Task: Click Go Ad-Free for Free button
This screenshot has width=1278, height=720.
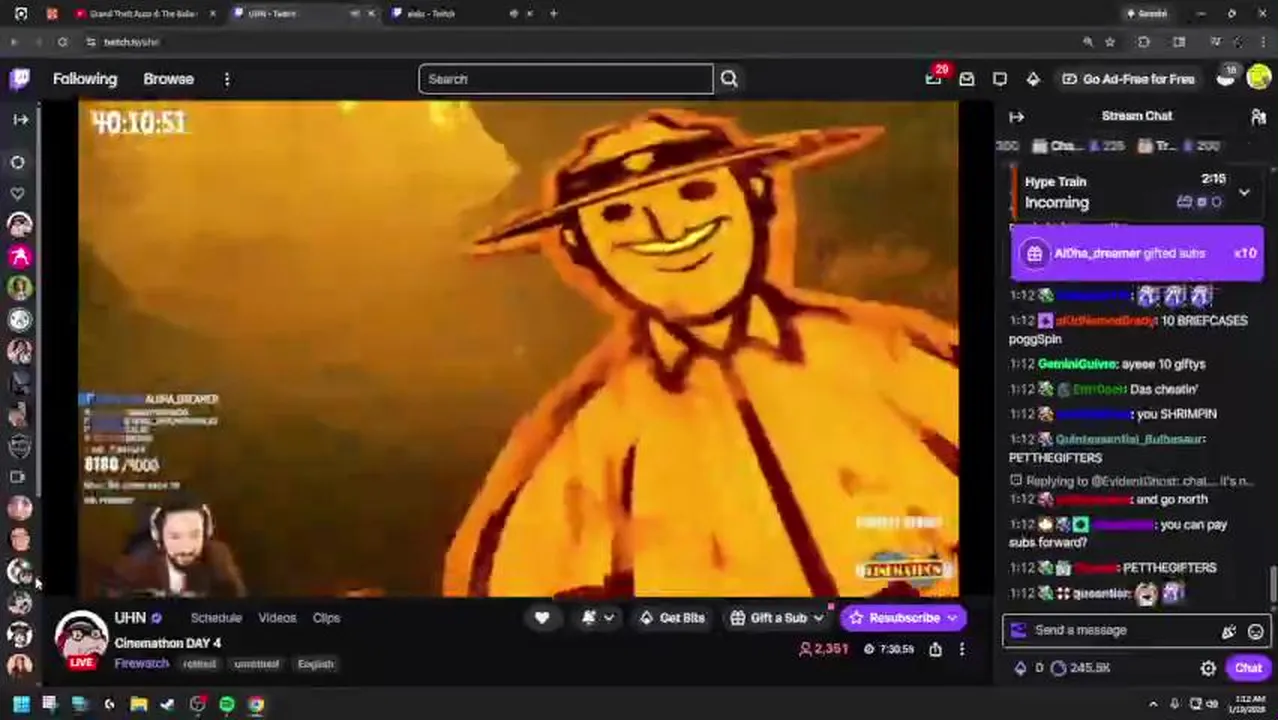Action: point(1129,79)
